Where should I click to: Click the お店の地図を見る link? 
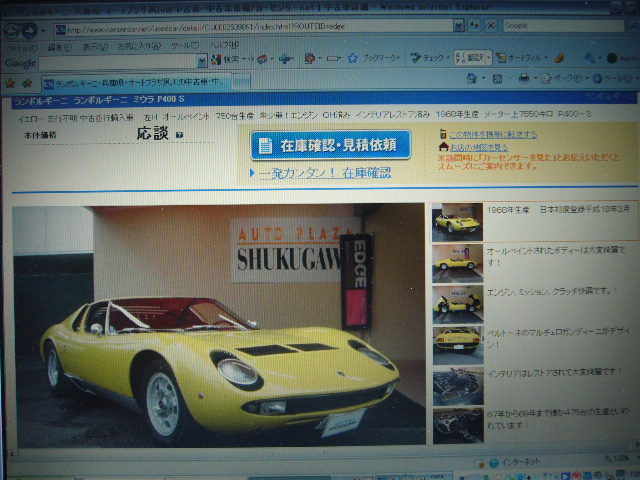[x=479, y=147]
